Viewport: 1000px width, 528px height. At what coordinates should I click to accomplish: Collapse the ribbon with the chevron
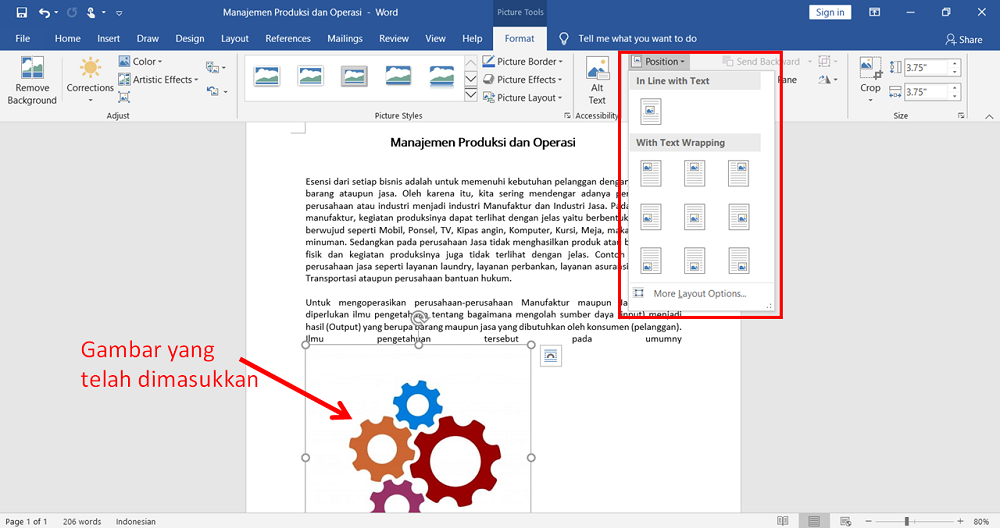coord(989,116)
